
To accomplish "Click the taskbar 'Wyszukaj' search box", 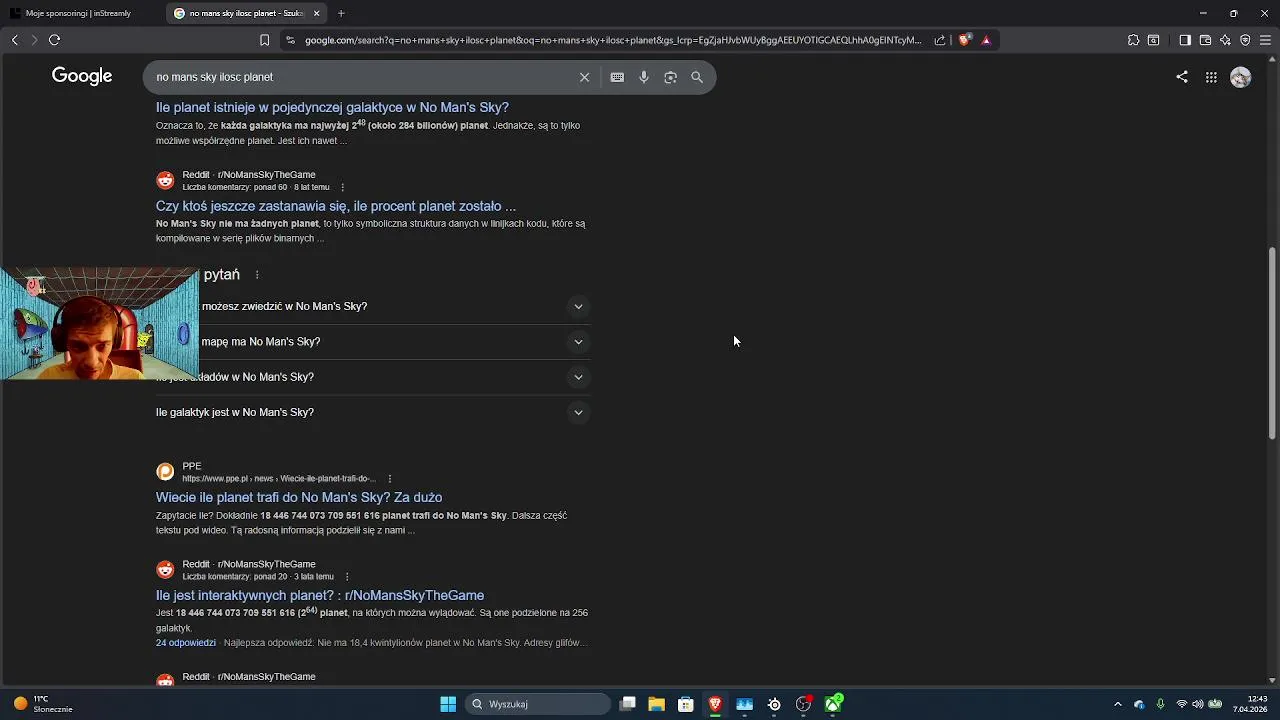I will tap(539, 704).
